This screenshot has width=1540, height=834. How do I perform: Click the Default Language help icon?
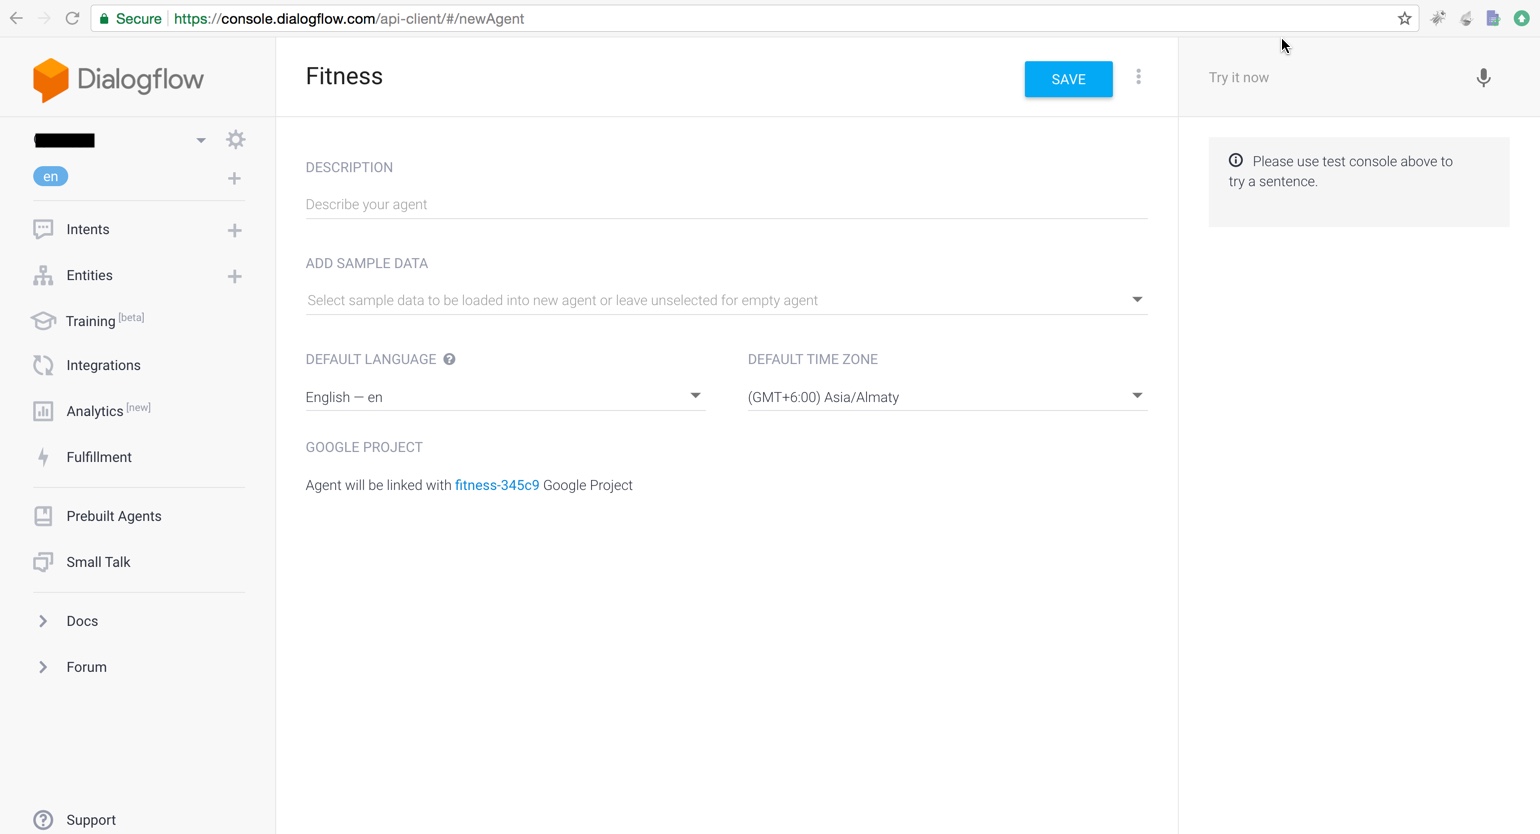(x=449, y=359)
